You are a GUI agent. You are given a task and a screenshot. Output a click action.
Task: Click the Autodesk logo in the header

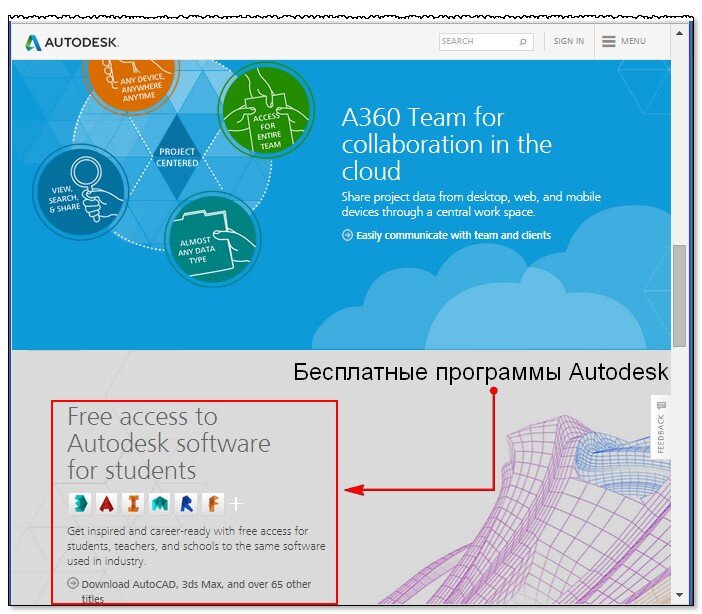coord(72,43)
